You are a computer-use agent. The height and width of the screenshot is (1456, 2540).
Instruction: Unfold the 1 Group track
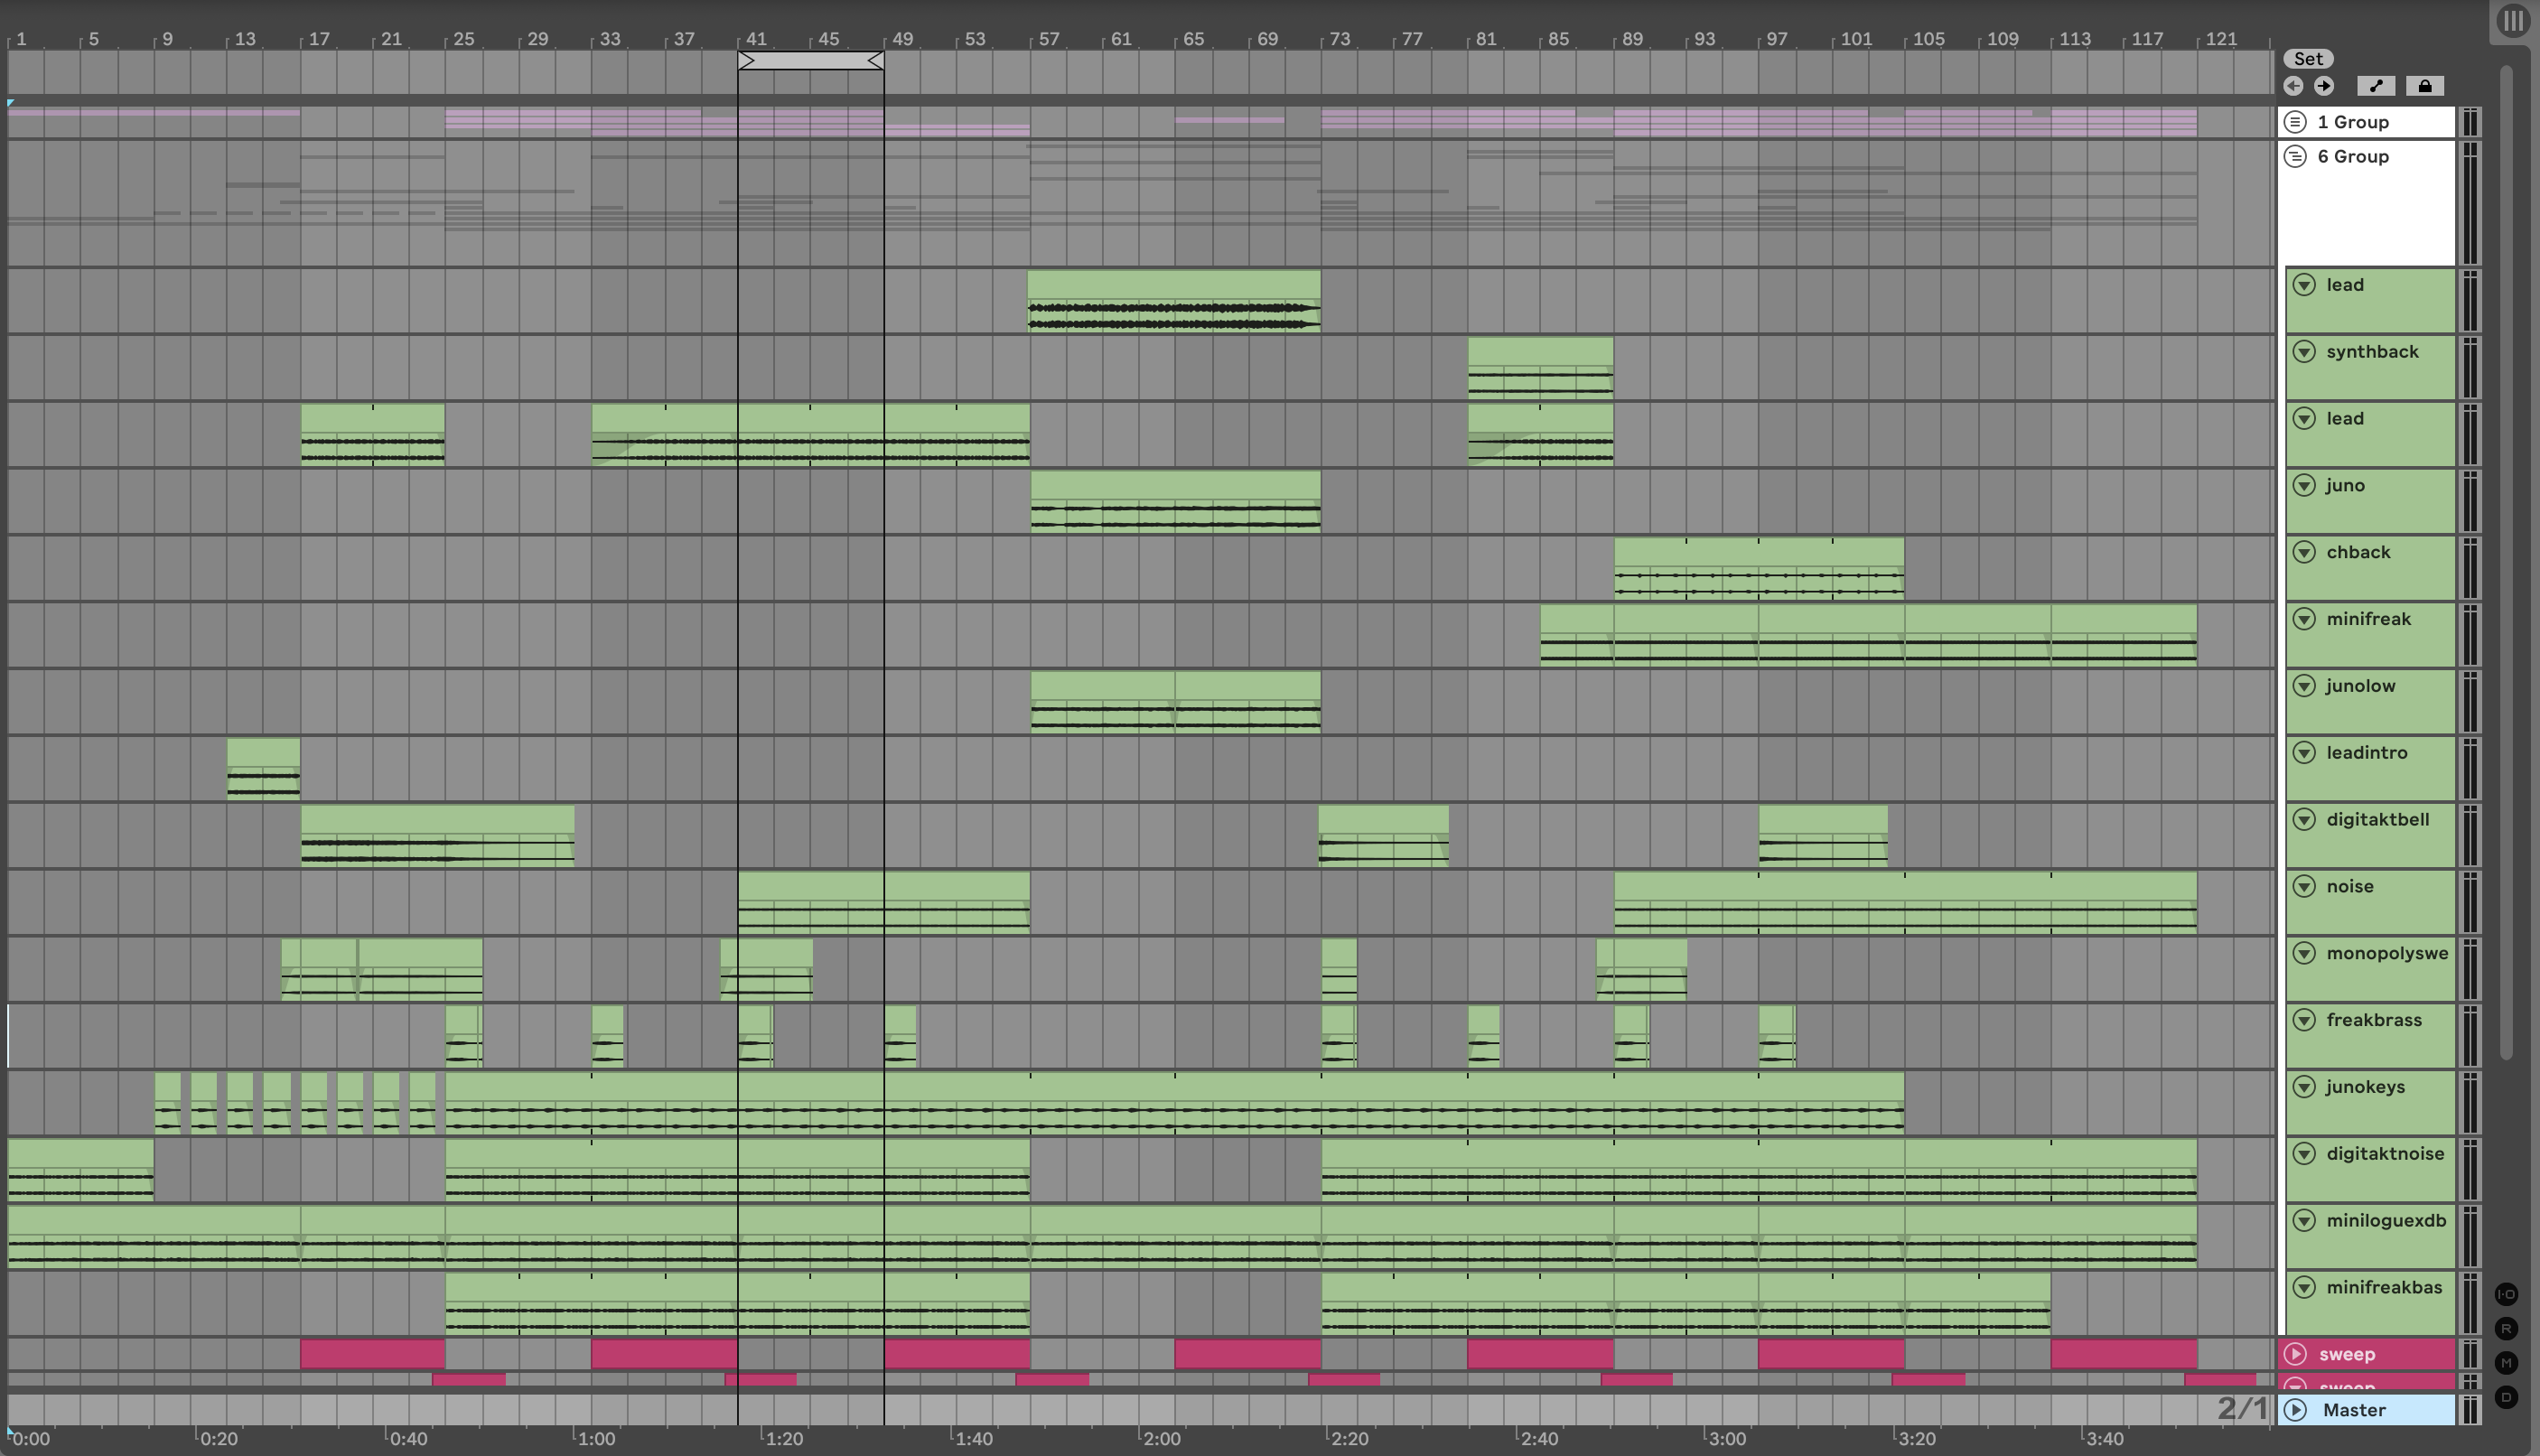point(2296,122)
